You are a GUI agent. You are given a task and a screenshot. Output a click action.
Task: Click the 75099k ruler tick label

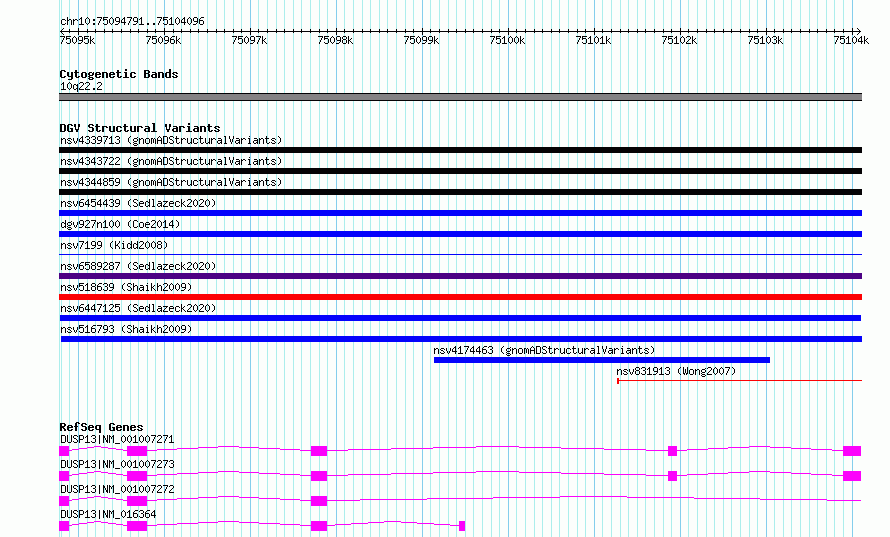click(x=421, y=40)
